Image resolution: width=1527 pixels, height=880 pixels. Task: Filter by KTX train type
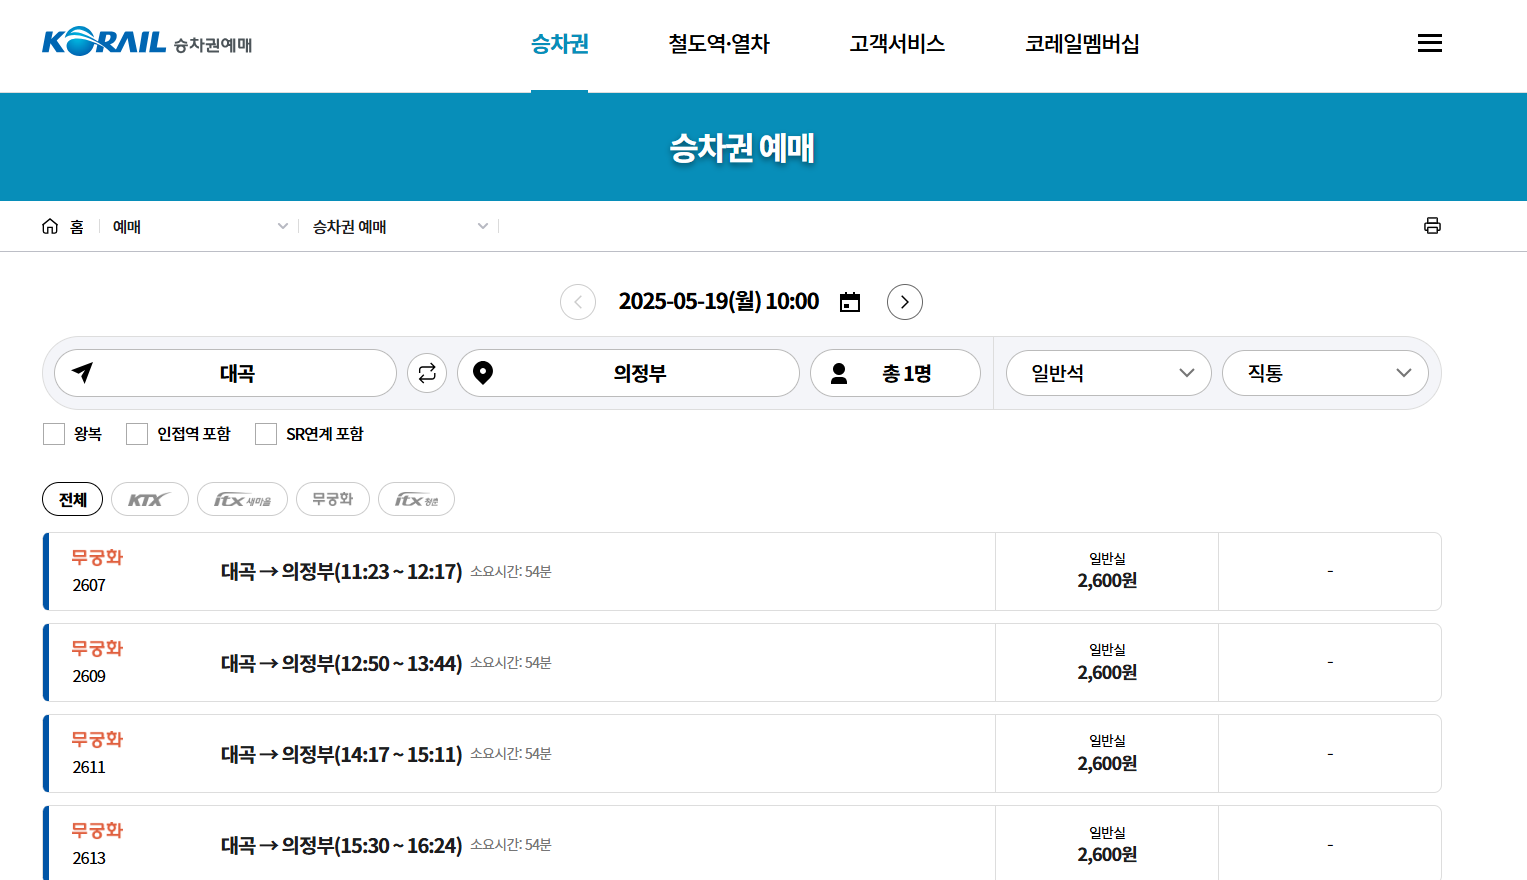point(150,499)
